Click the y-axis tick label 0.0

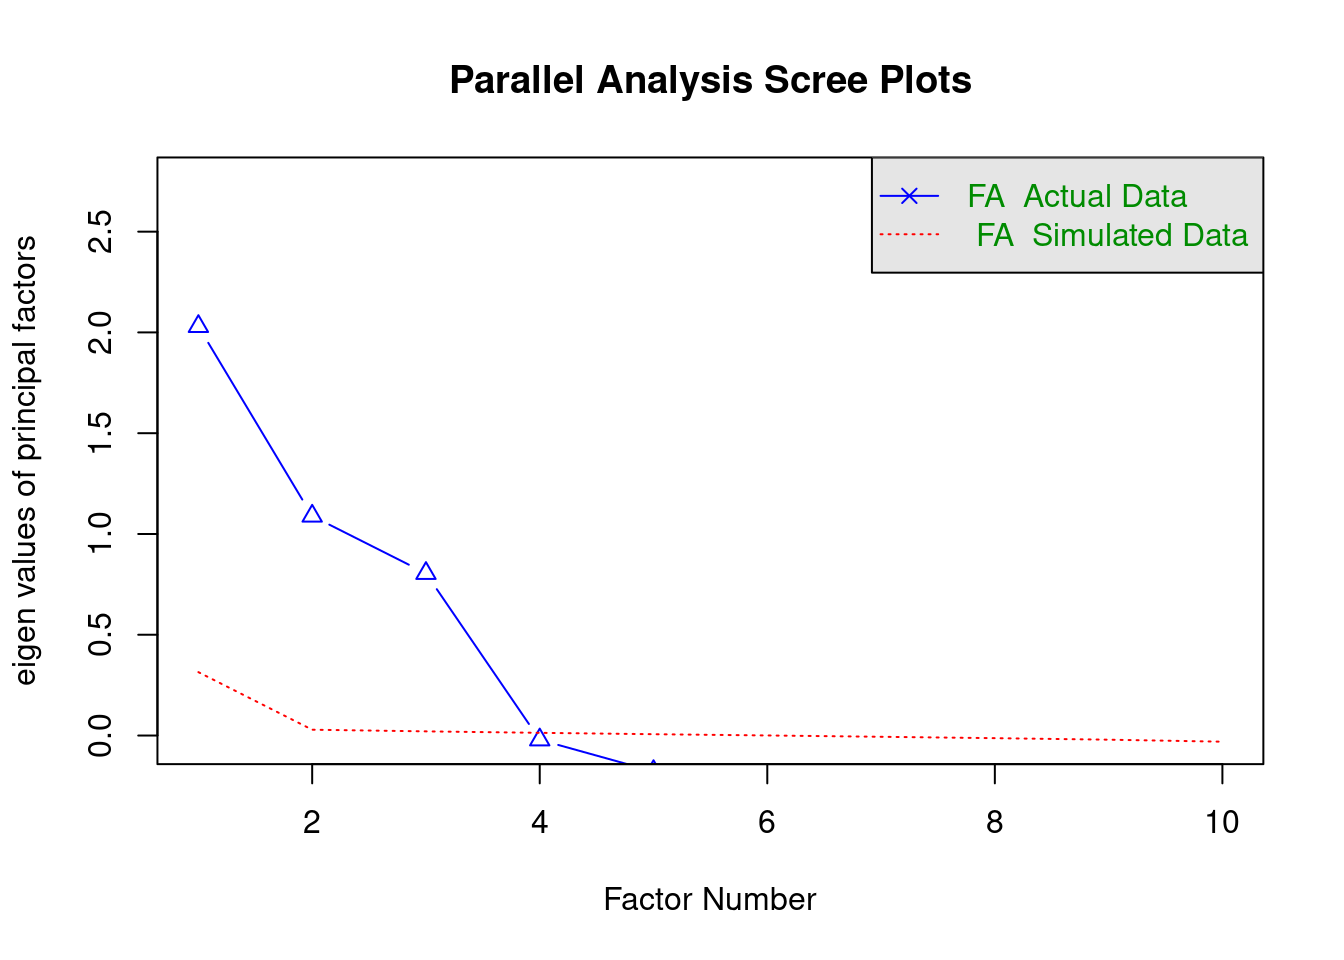101,735
